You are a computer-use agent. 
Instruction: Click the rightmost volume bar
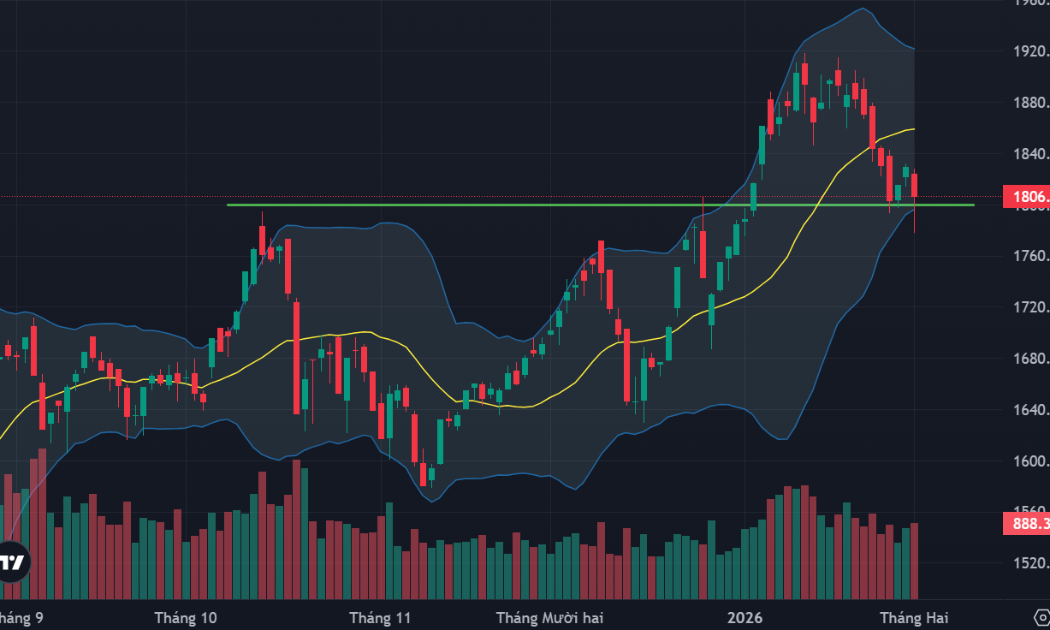point(915,561)
